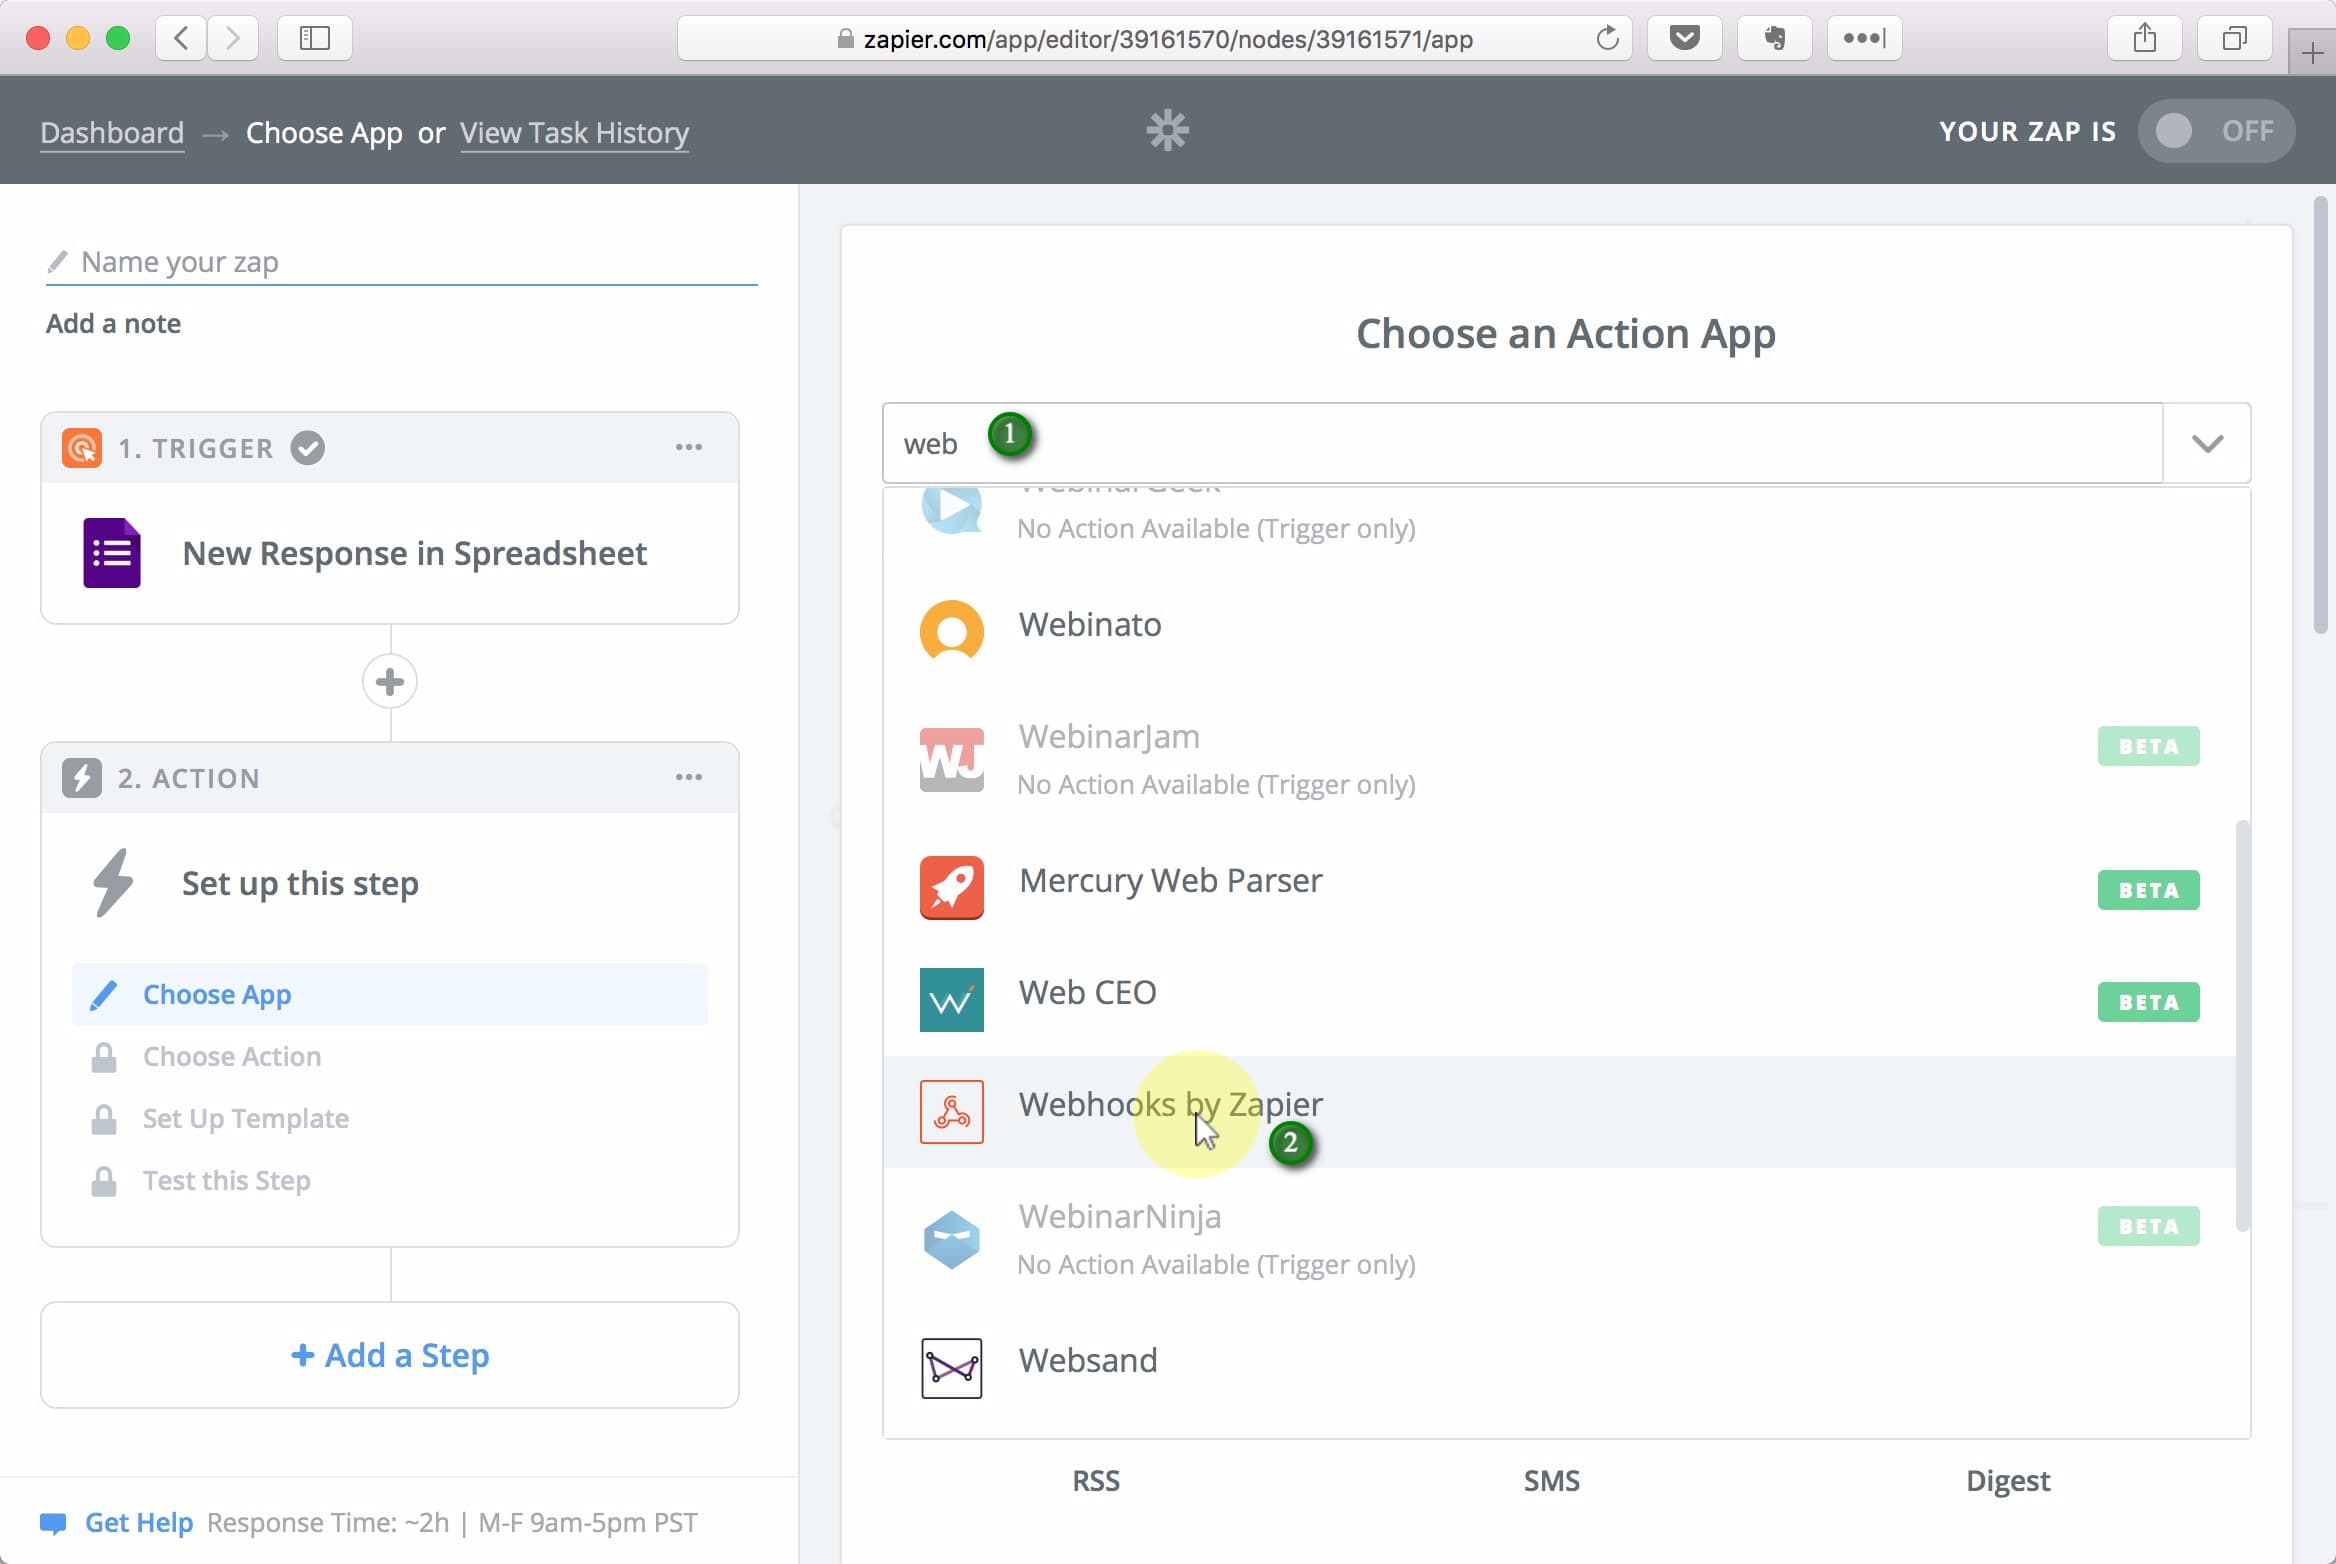The width and height of the screenshot is (2336, 1564).
Task: Click the Mercury Web Parser rocket icon
Action: 951,887
